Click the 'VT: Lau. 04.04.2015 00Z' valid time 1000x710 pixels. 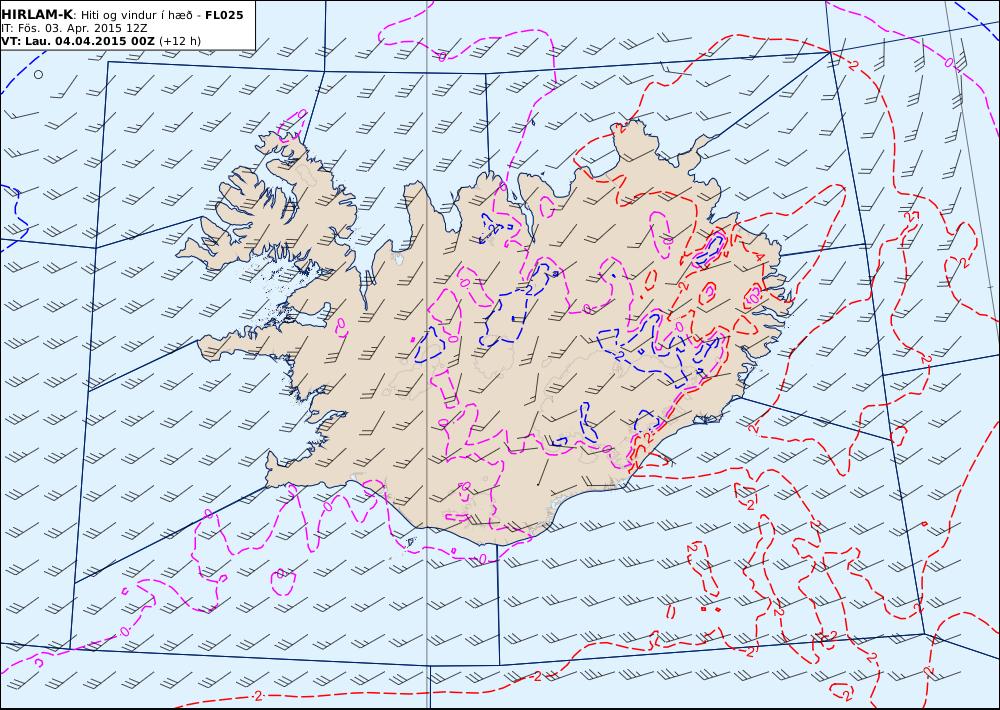tap(78, 41)
